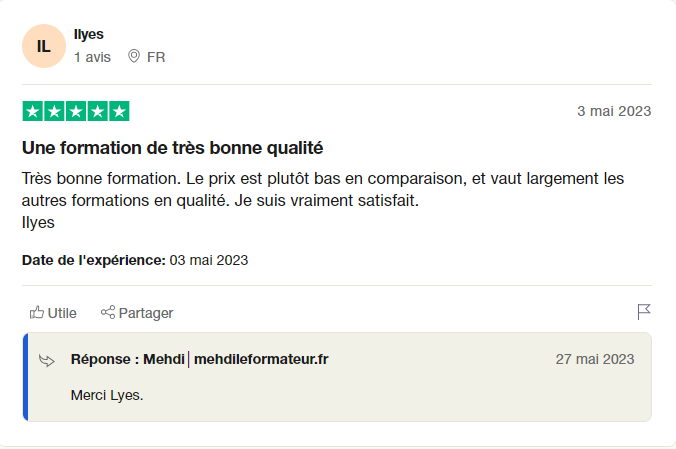Open the reviewer name Ilyes
676x449 pixels.
(88, 35)
